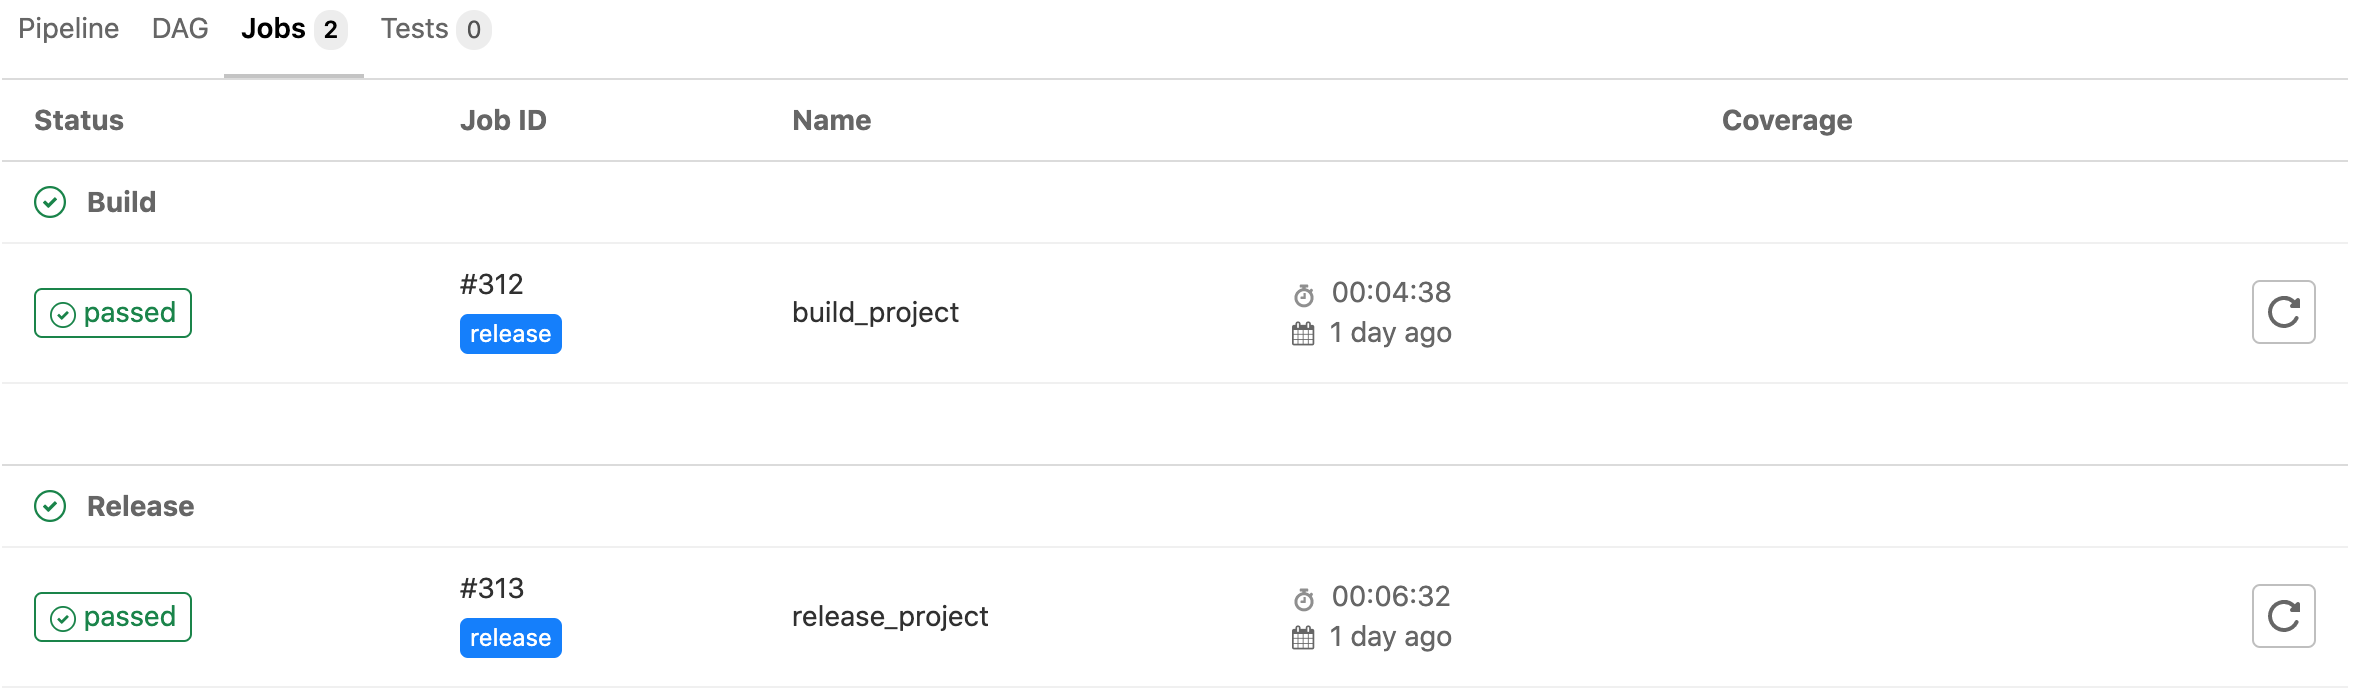
Task: Click the release tag under job #313
Action: pyautogui.click(x=511, y=638)
